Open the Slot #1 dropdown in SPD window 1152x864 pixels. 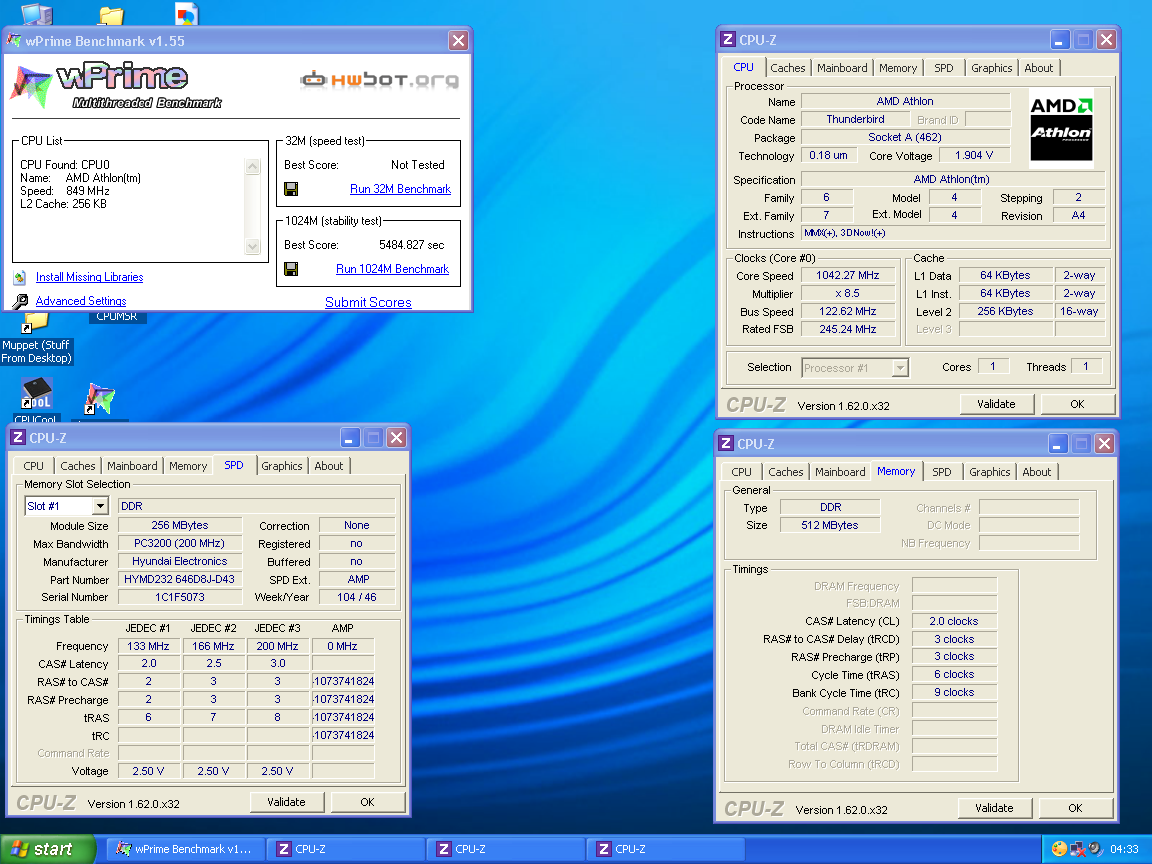click(x=101, y=505)
